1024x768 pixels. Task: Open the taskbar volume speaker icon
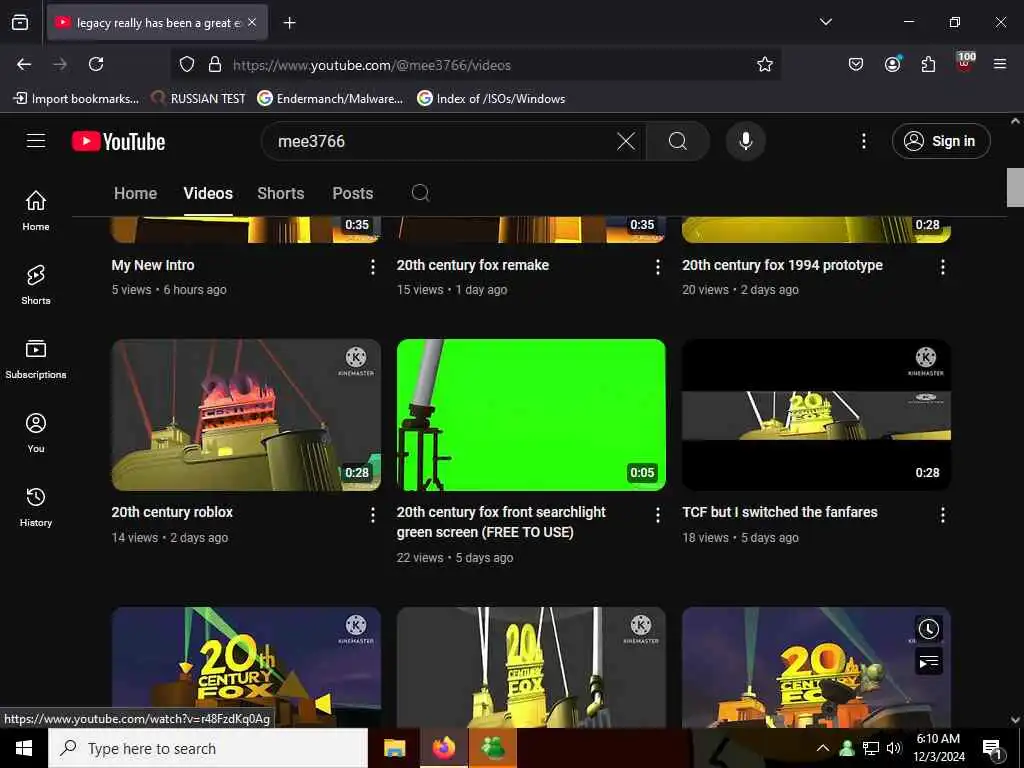893,748
